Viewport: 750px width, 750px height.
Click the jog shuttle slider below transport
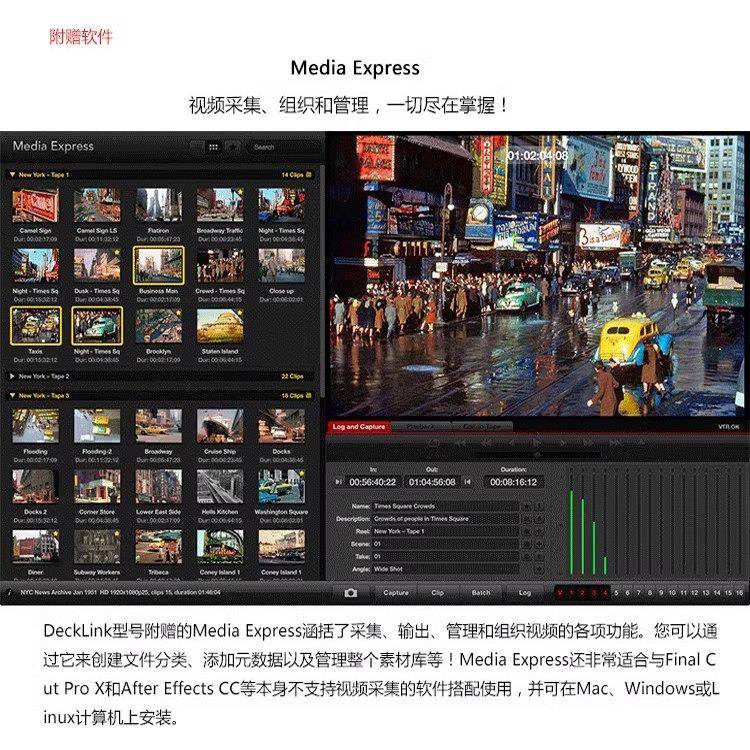click(538, 455)
